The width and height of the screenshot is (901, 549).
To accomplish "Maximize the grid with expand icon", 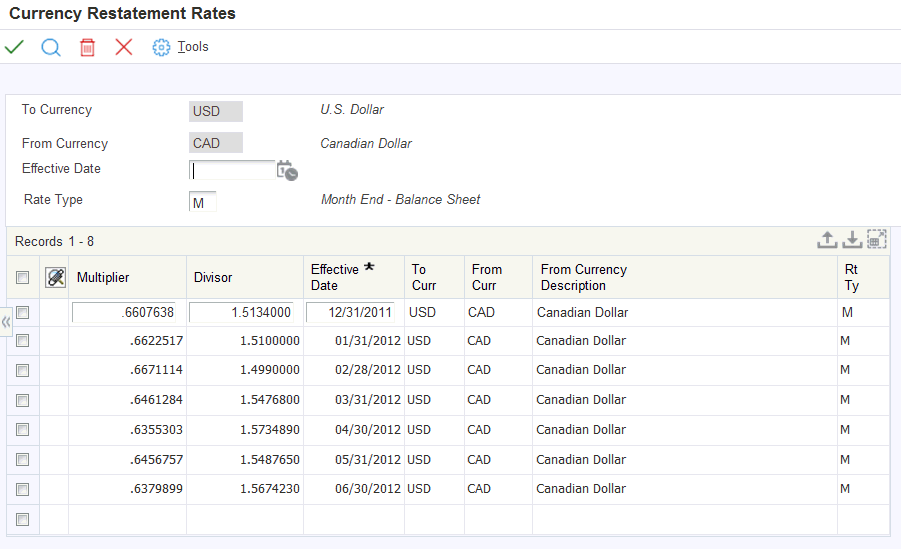I will pos(877,239).
